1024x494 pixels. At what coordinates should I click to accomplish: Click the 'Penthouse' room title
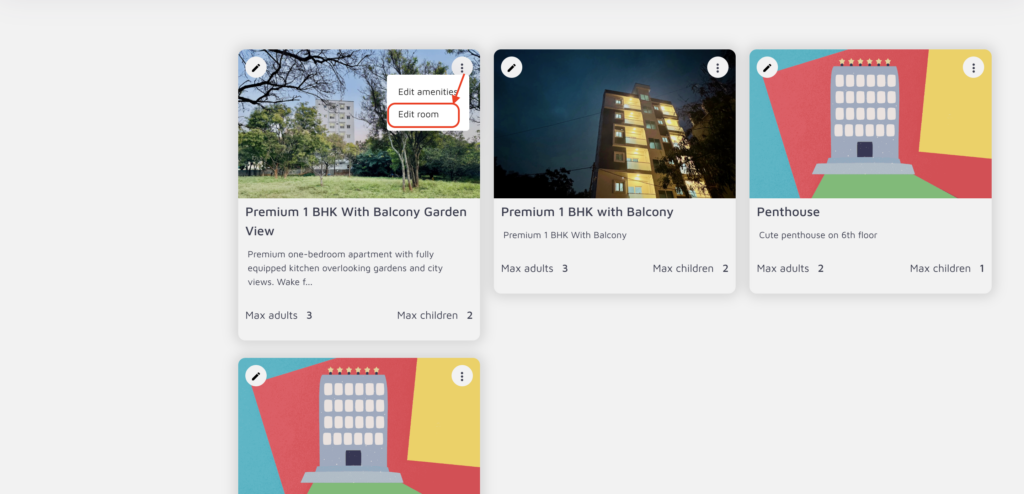pyautogui.click(x=788, y=212)
